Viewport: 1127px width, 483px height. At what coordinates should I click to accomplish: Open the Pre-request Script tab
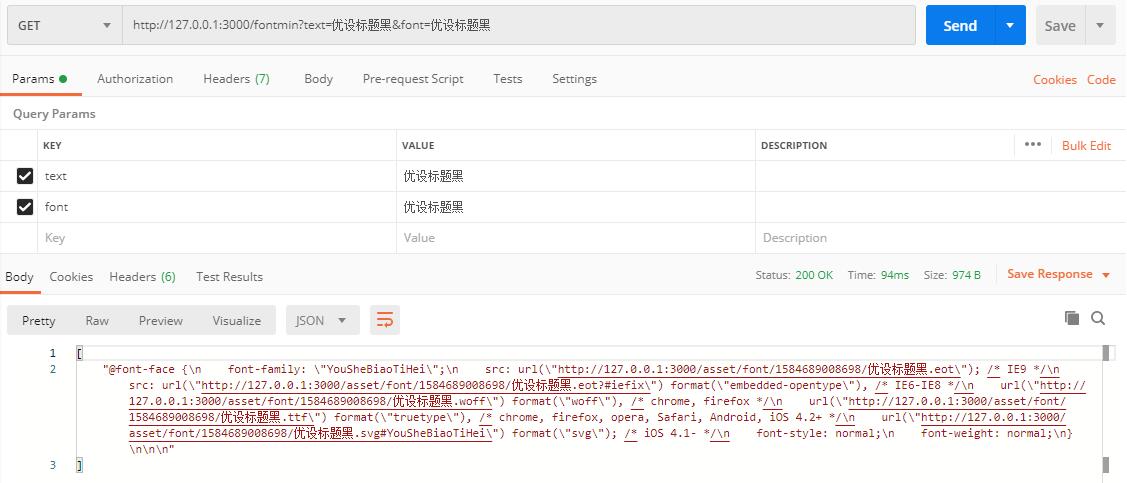tap(413, 79)
